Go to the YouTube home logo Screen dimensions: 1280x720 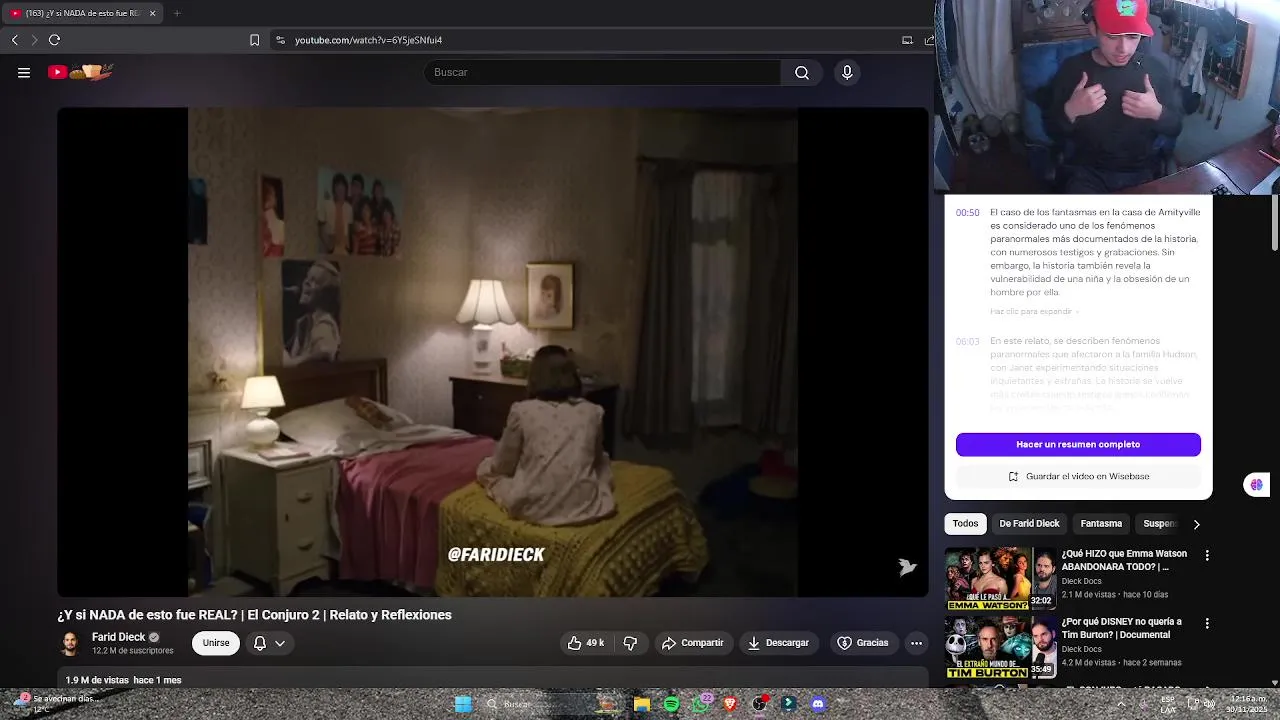coord(81,72)
